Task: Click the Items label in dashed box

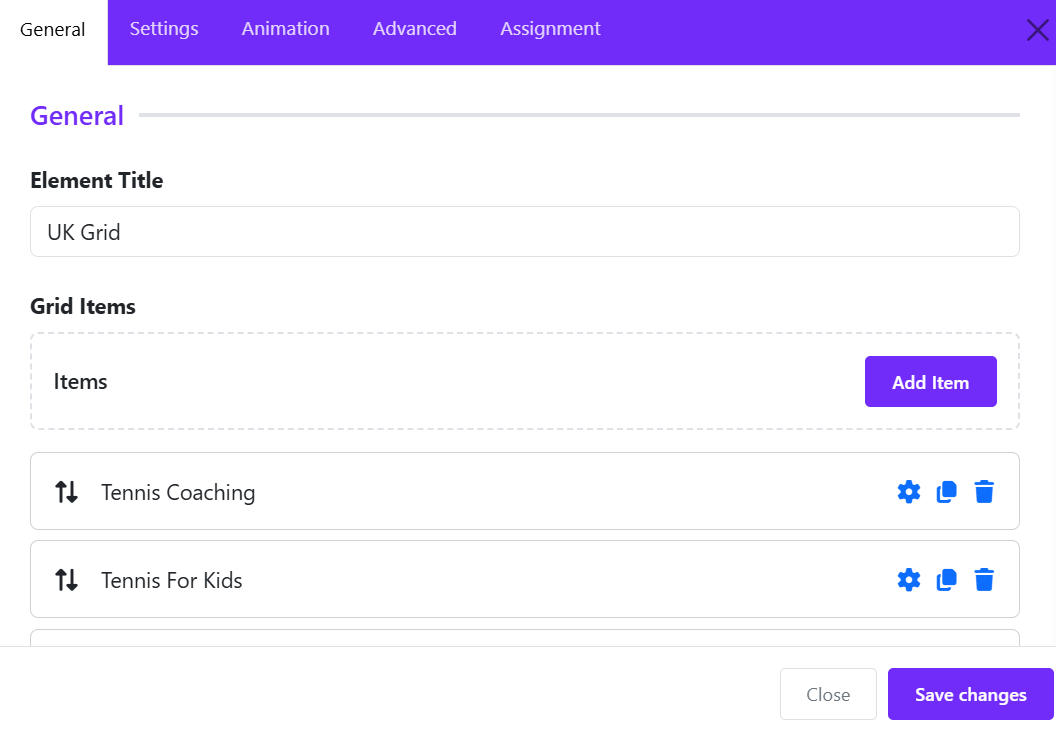Action: point(80,381)
